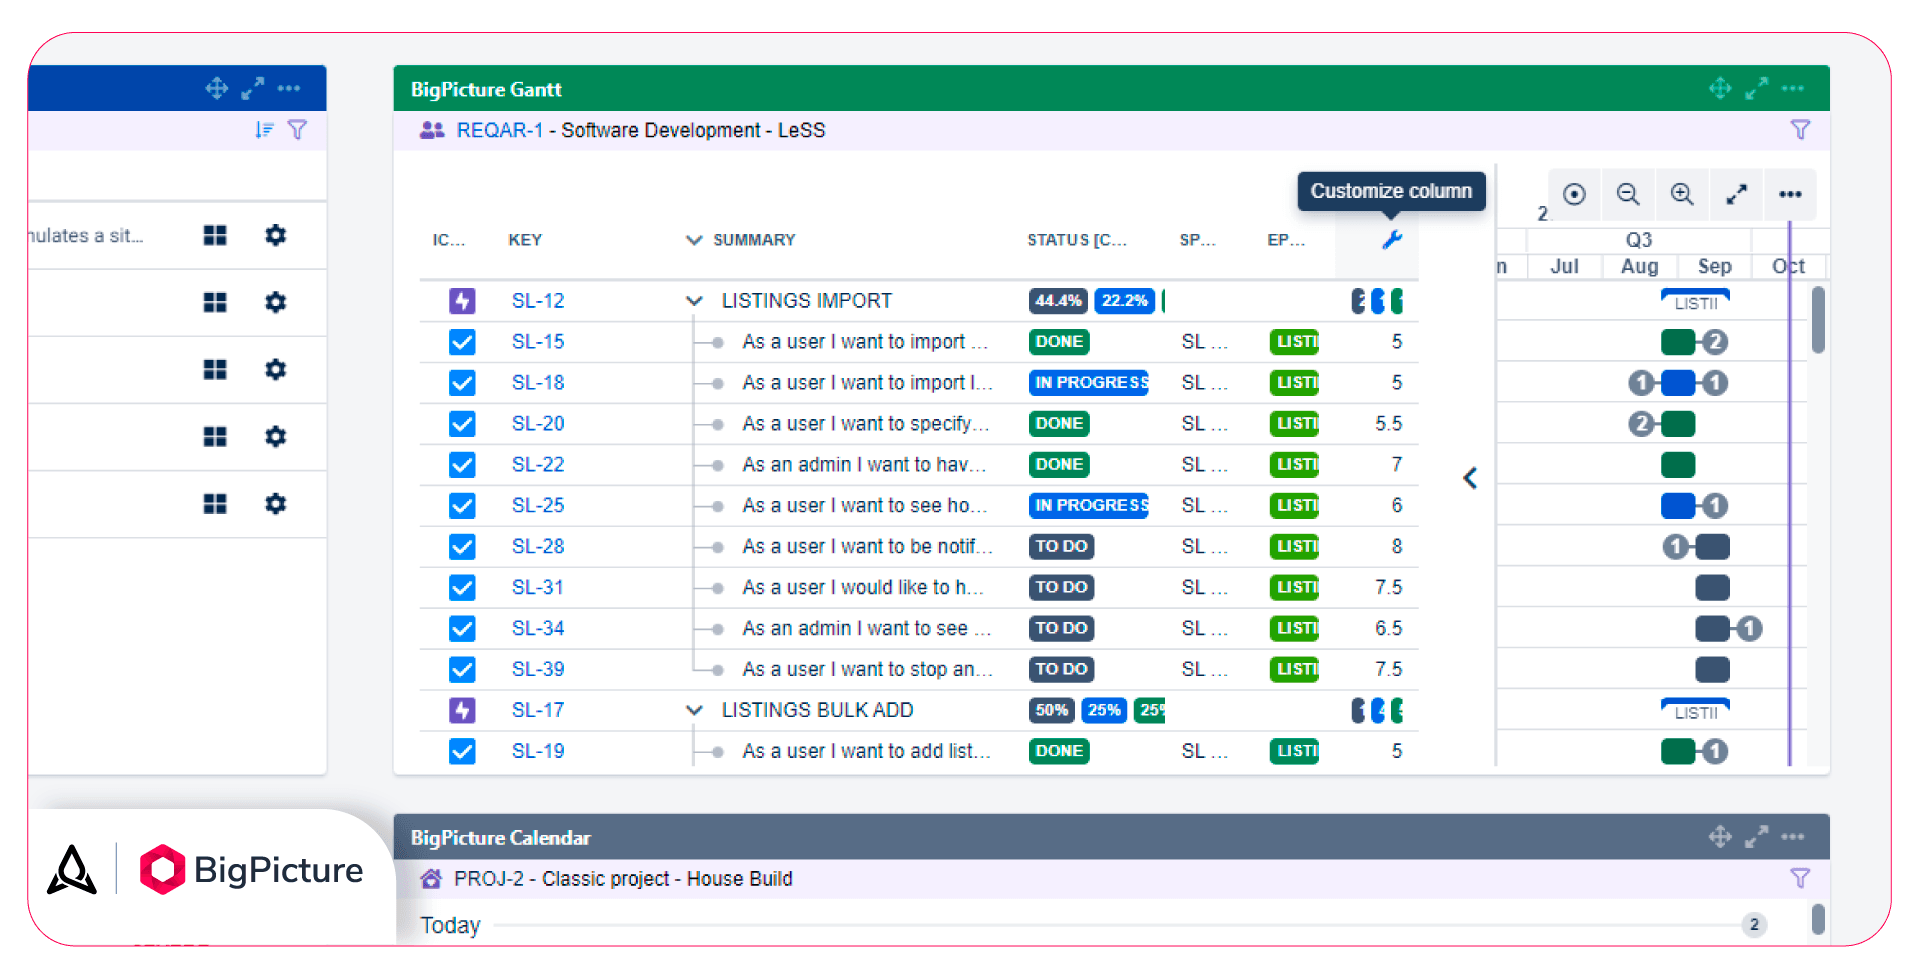Open the Calendar gadget filter funnel
This screenshot has height=978, width=1920.
(x=1800, y=878)
